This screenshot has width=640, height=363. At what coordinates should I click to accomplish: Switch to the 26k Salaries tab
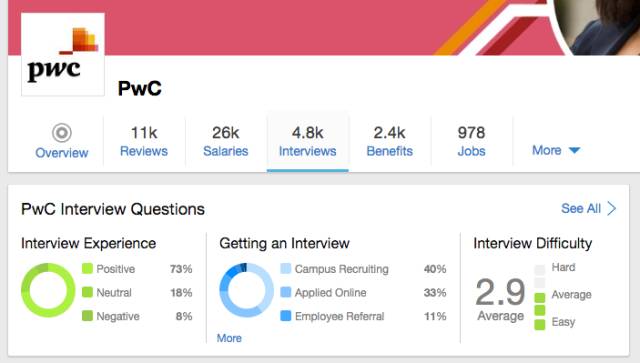click(226, 142)
